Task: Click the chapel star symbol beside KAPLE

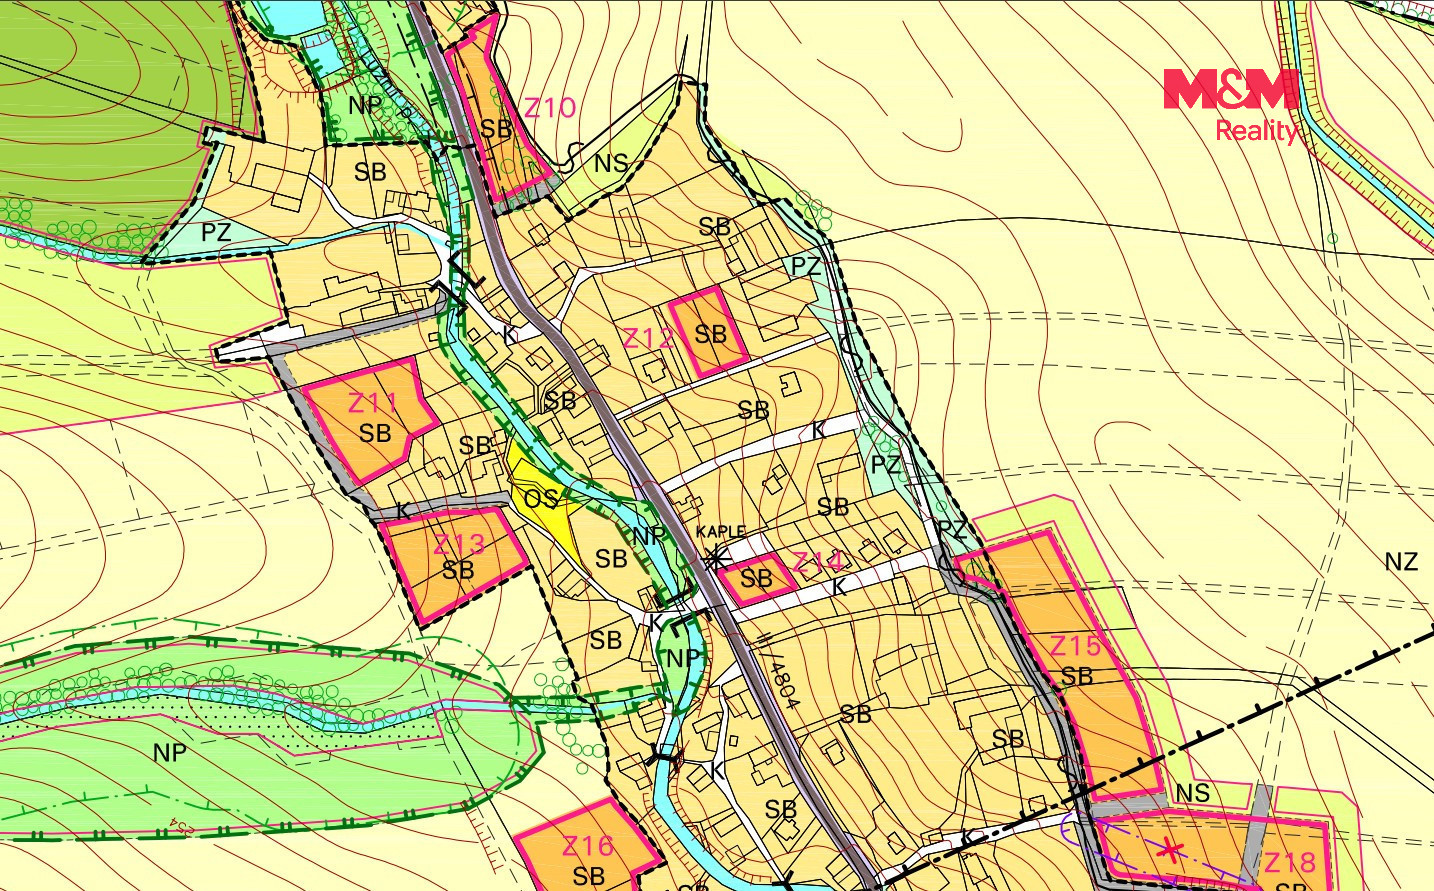Action: tap(714, 558)
